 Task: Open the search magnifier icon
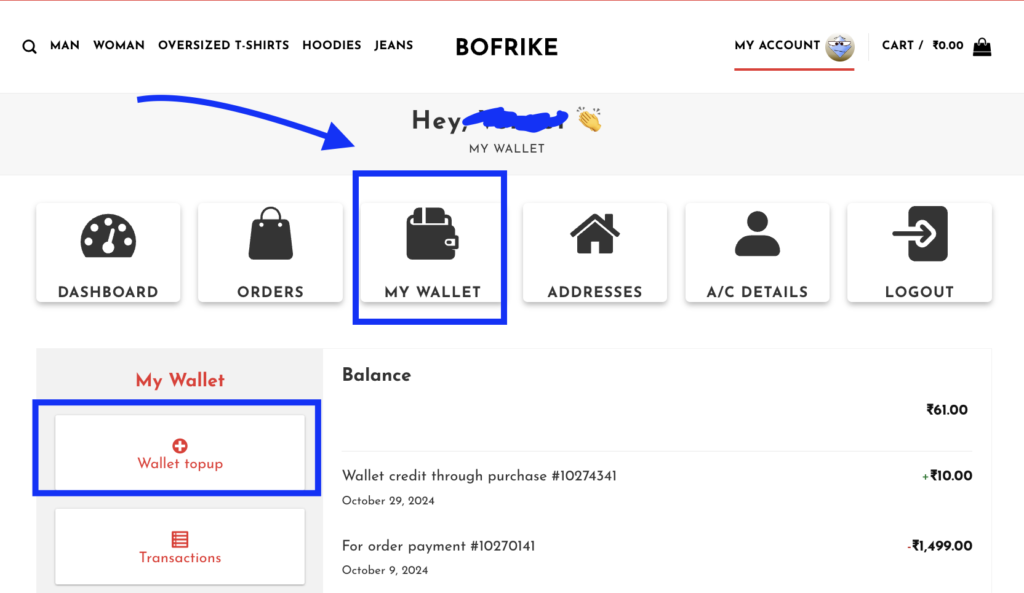click(29, 46)
